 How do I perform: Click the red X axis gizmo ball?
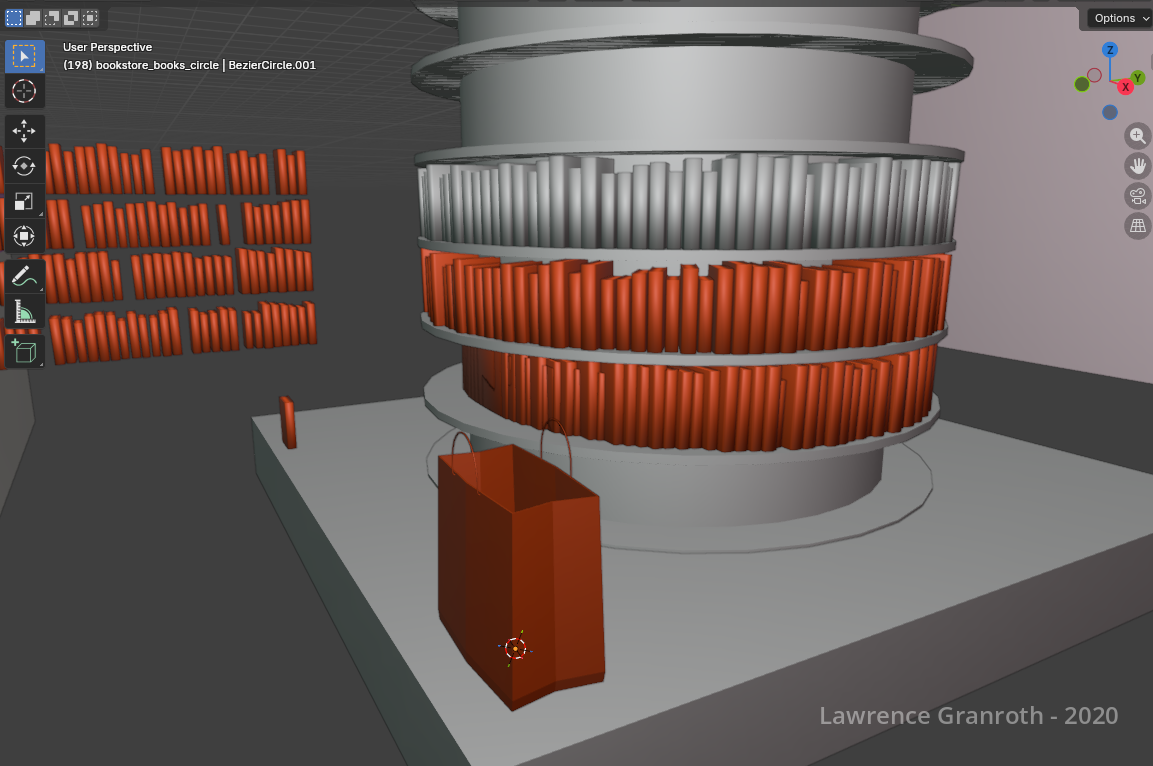tap(1125, 87)
